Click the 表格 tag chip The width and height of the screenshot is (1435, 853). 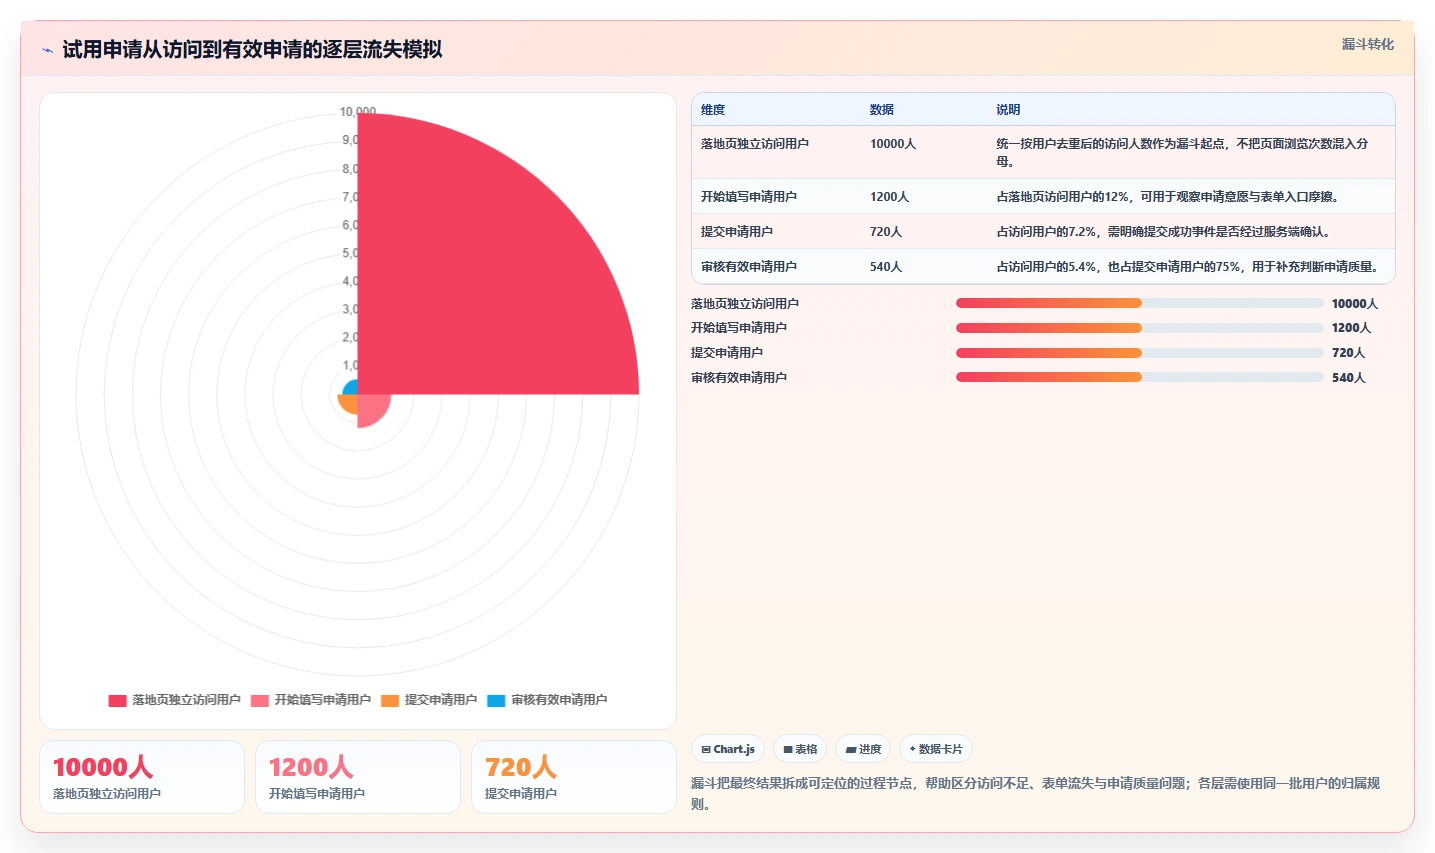[x=800, y=749]
